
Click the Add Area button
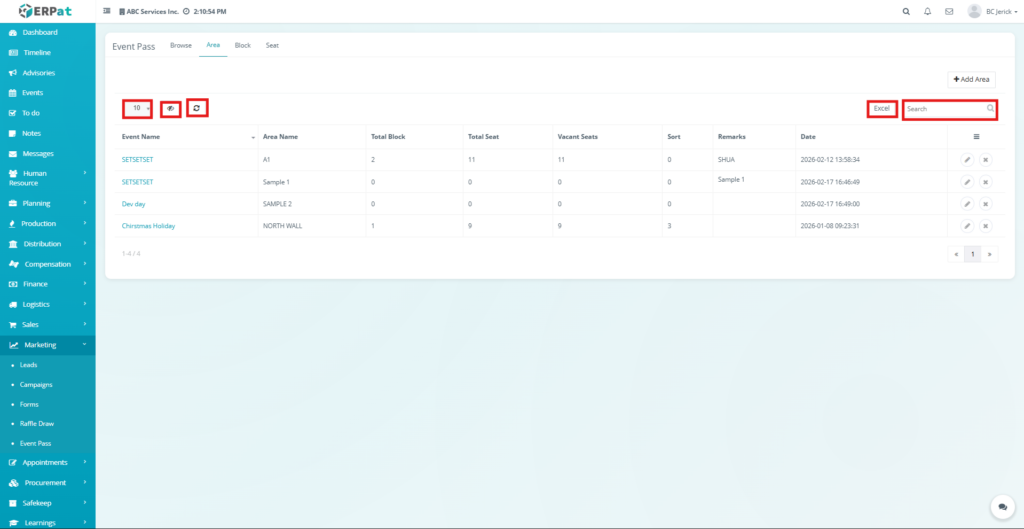point(971,79)
